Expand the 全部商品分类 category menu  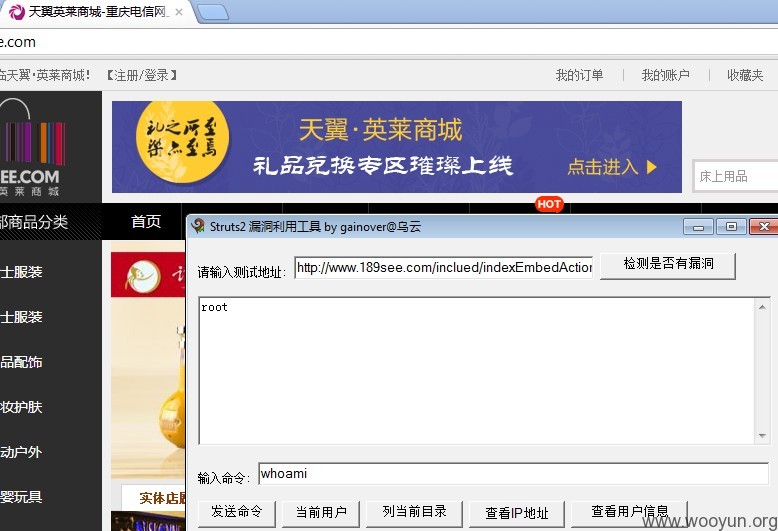point(51,222)
